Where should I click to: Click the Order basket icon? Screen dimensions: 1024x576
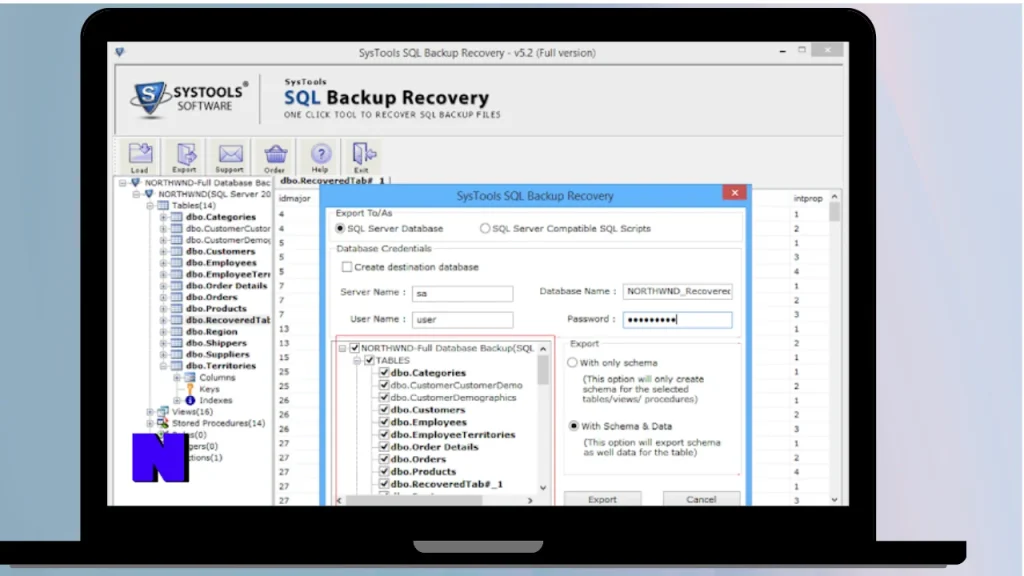[275, 157]
